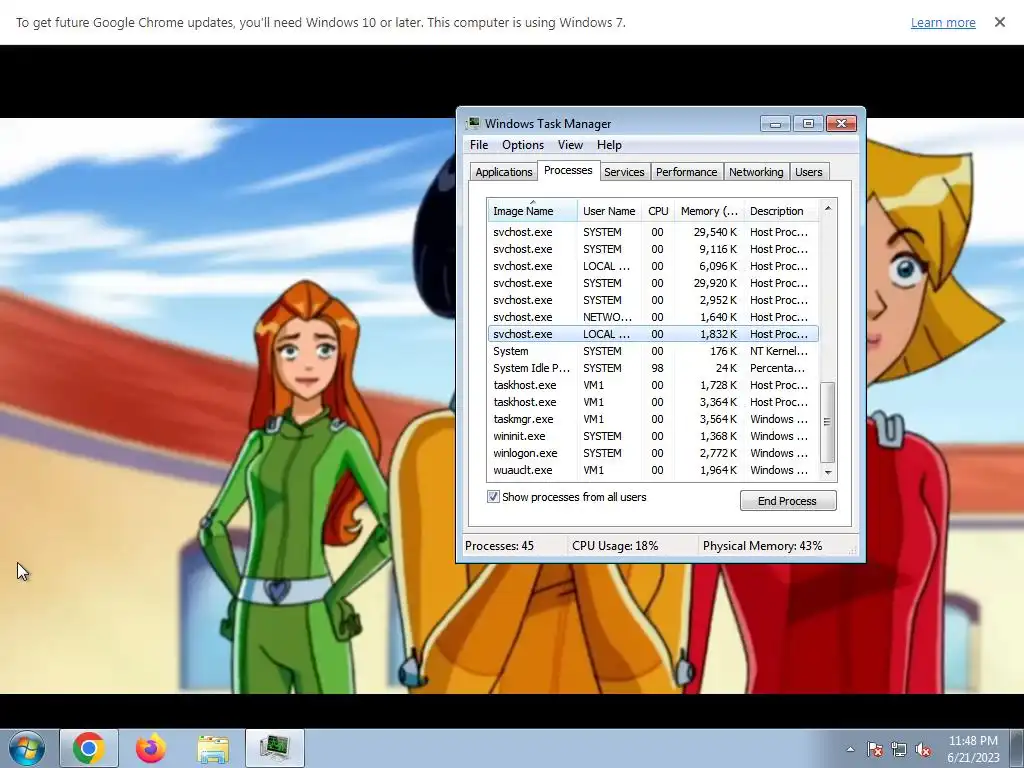Click Physical Memory: 43% status entry
Viewport: 1024px width, 768px height.
[x=762, y=546]
